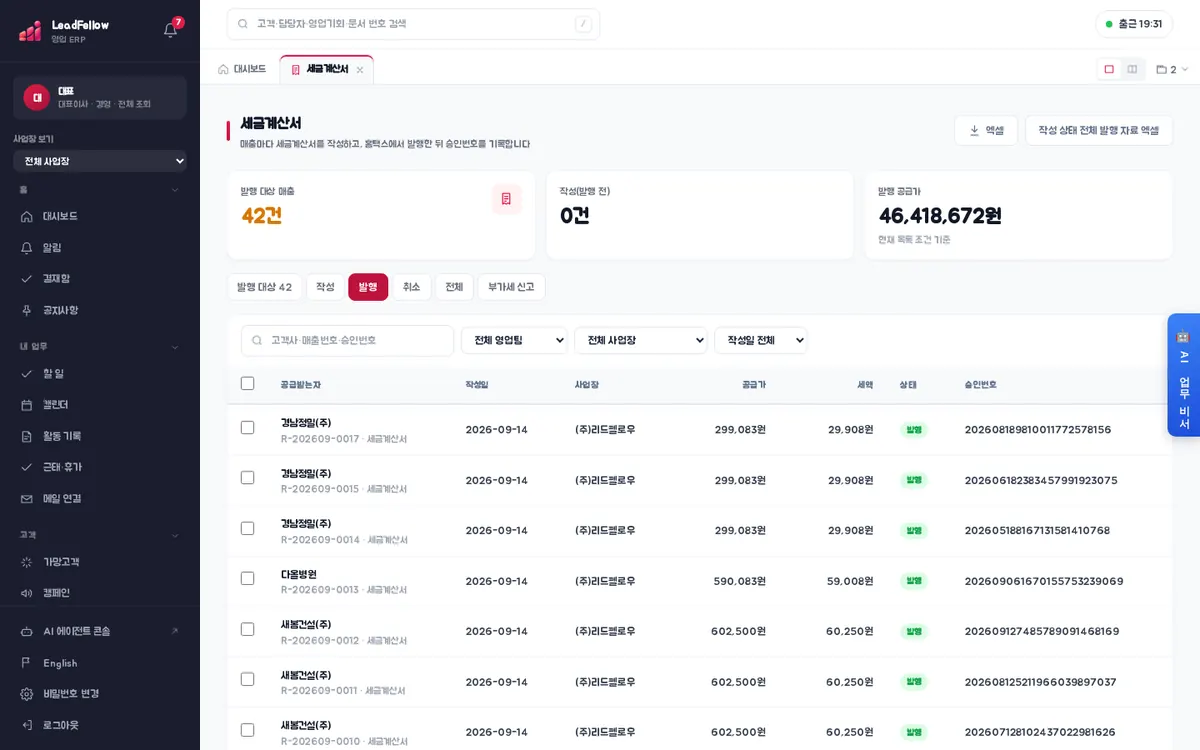This screenshot has height=750, width=1200.
Task: Sort by the 작성일 column header
Action: (x=477, y=384)
